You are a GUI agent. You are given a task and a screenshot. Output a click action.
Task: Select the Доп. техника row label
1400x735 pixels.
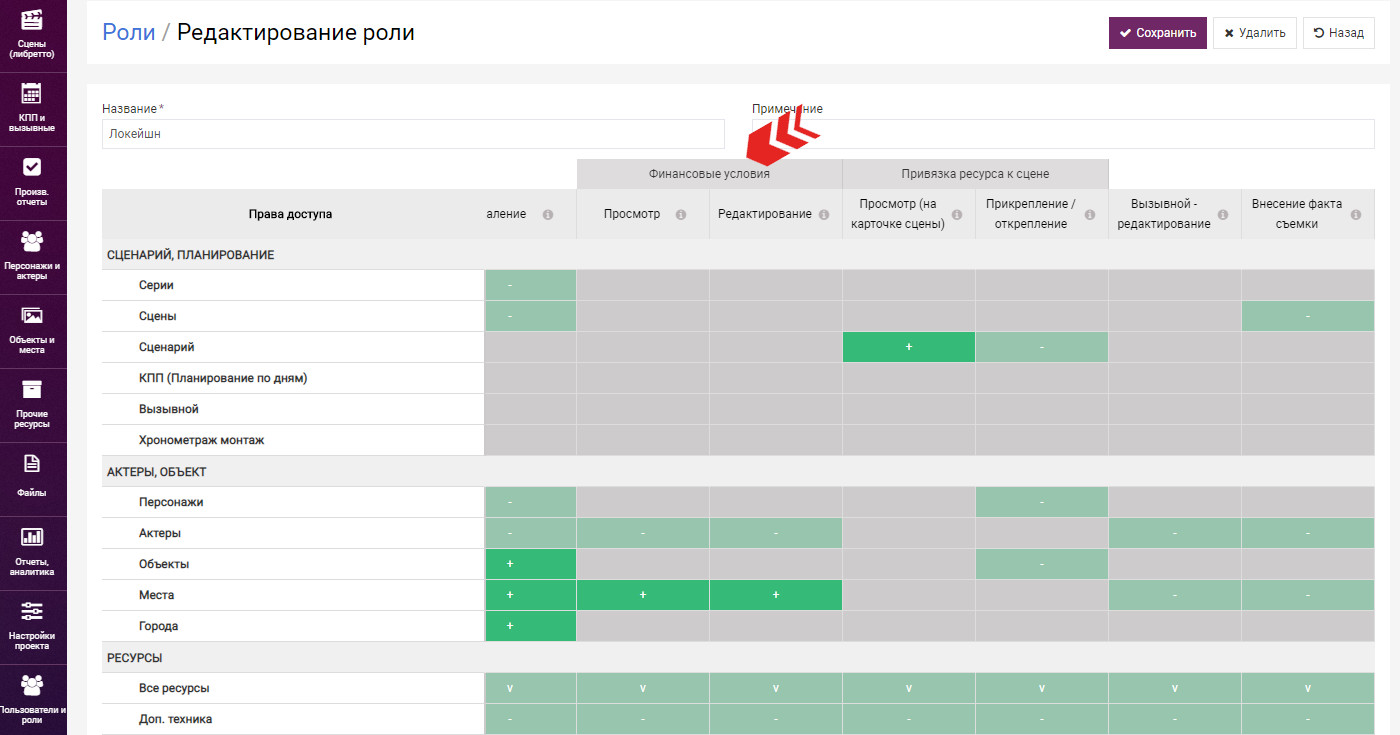click(175, 719)
